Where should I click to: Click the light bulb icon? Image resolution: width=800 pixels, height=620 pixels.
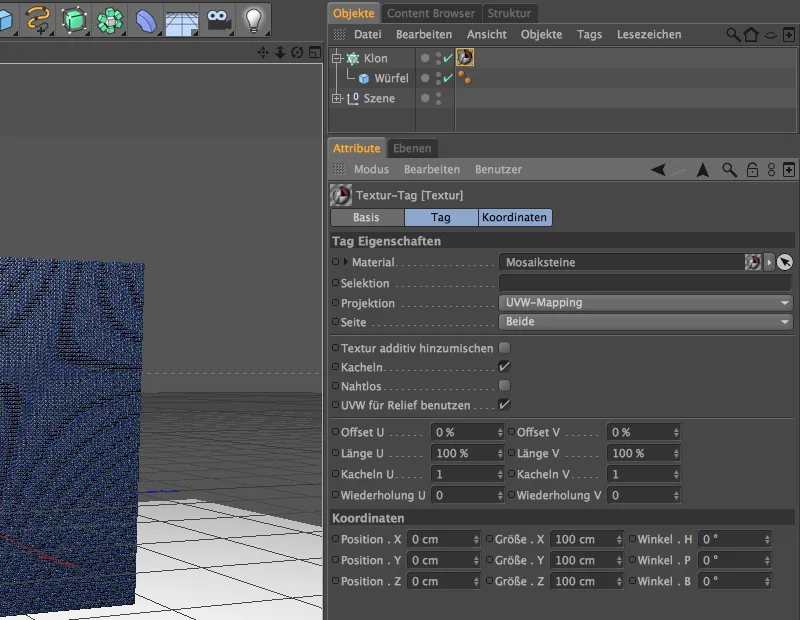pos(253,20)
